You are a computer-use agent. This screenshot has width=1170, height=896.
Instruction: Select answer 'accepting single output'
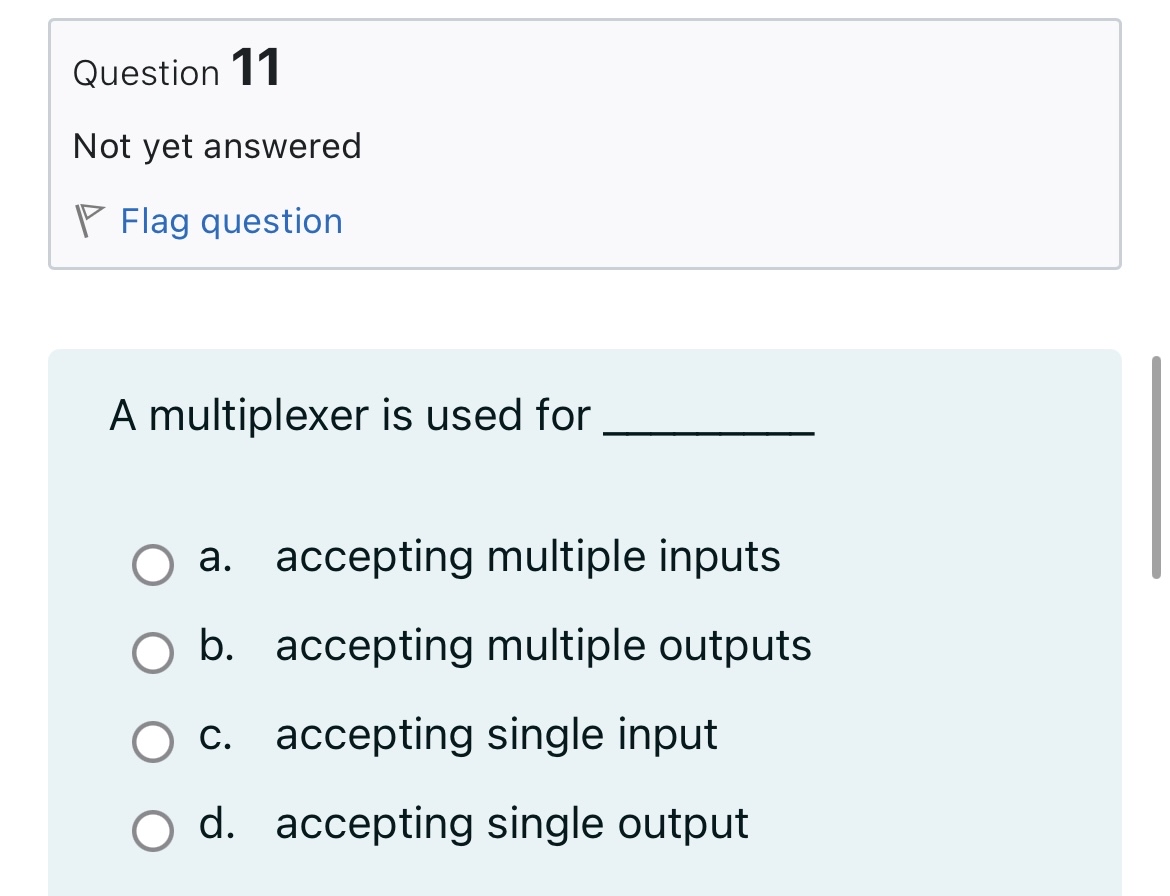[510, 824]
